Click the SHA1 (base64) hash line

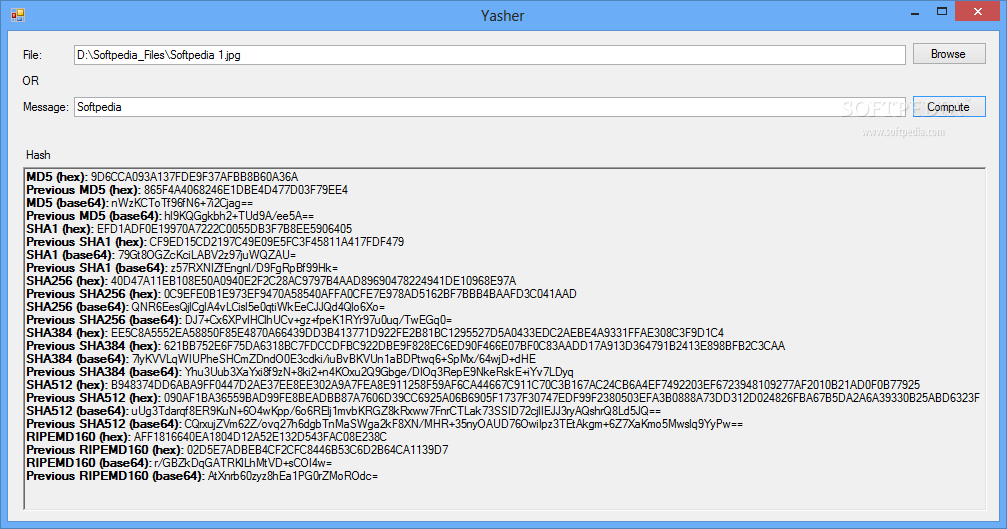(161, 255)
